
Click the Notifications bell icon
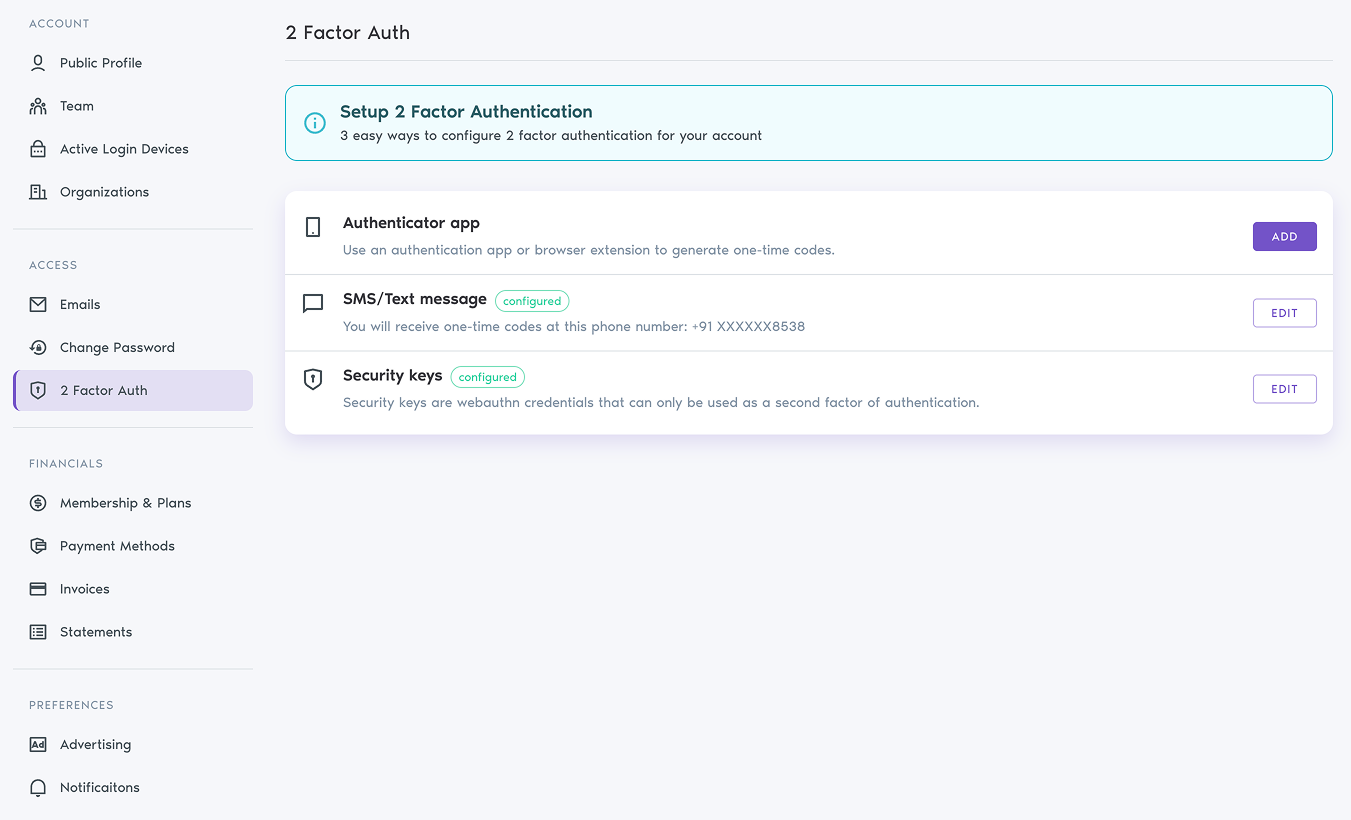point(38,787)
